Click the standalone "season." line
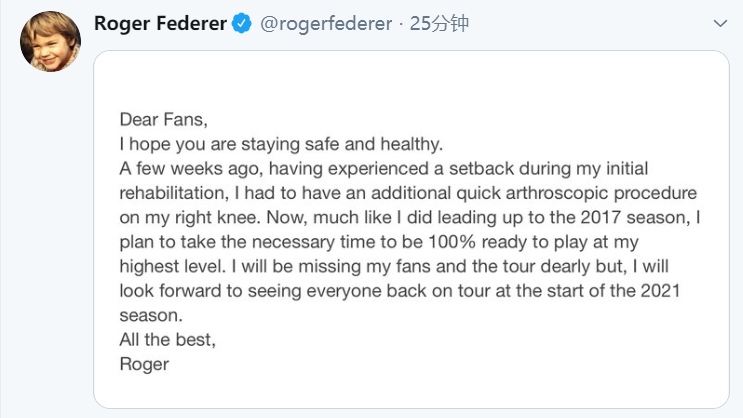 tap(151, 316)
